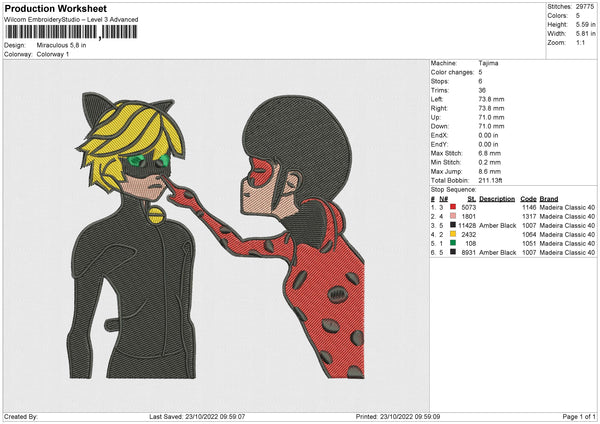Click the max stitch value '6.8 mm'
600x424 pixels.
(489, 153)
